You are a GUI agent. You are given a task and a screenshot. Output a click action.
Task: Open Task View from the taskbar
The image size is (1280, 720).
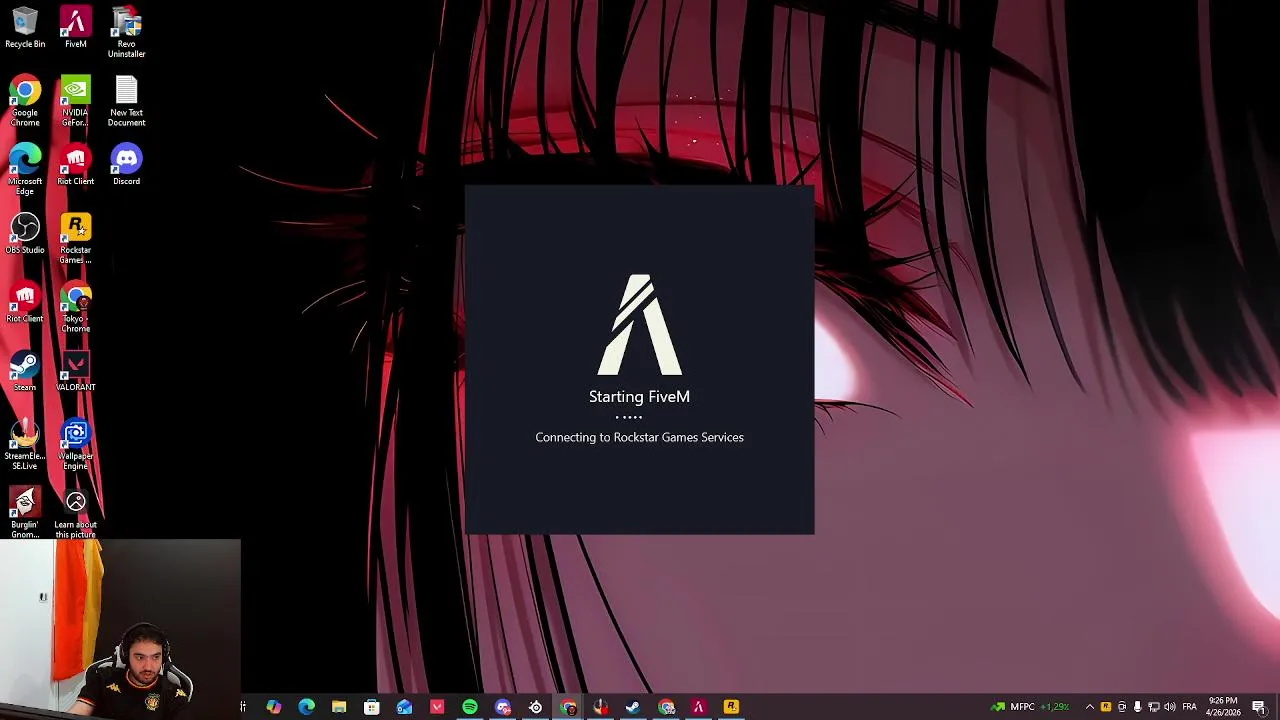pos(243,707)
